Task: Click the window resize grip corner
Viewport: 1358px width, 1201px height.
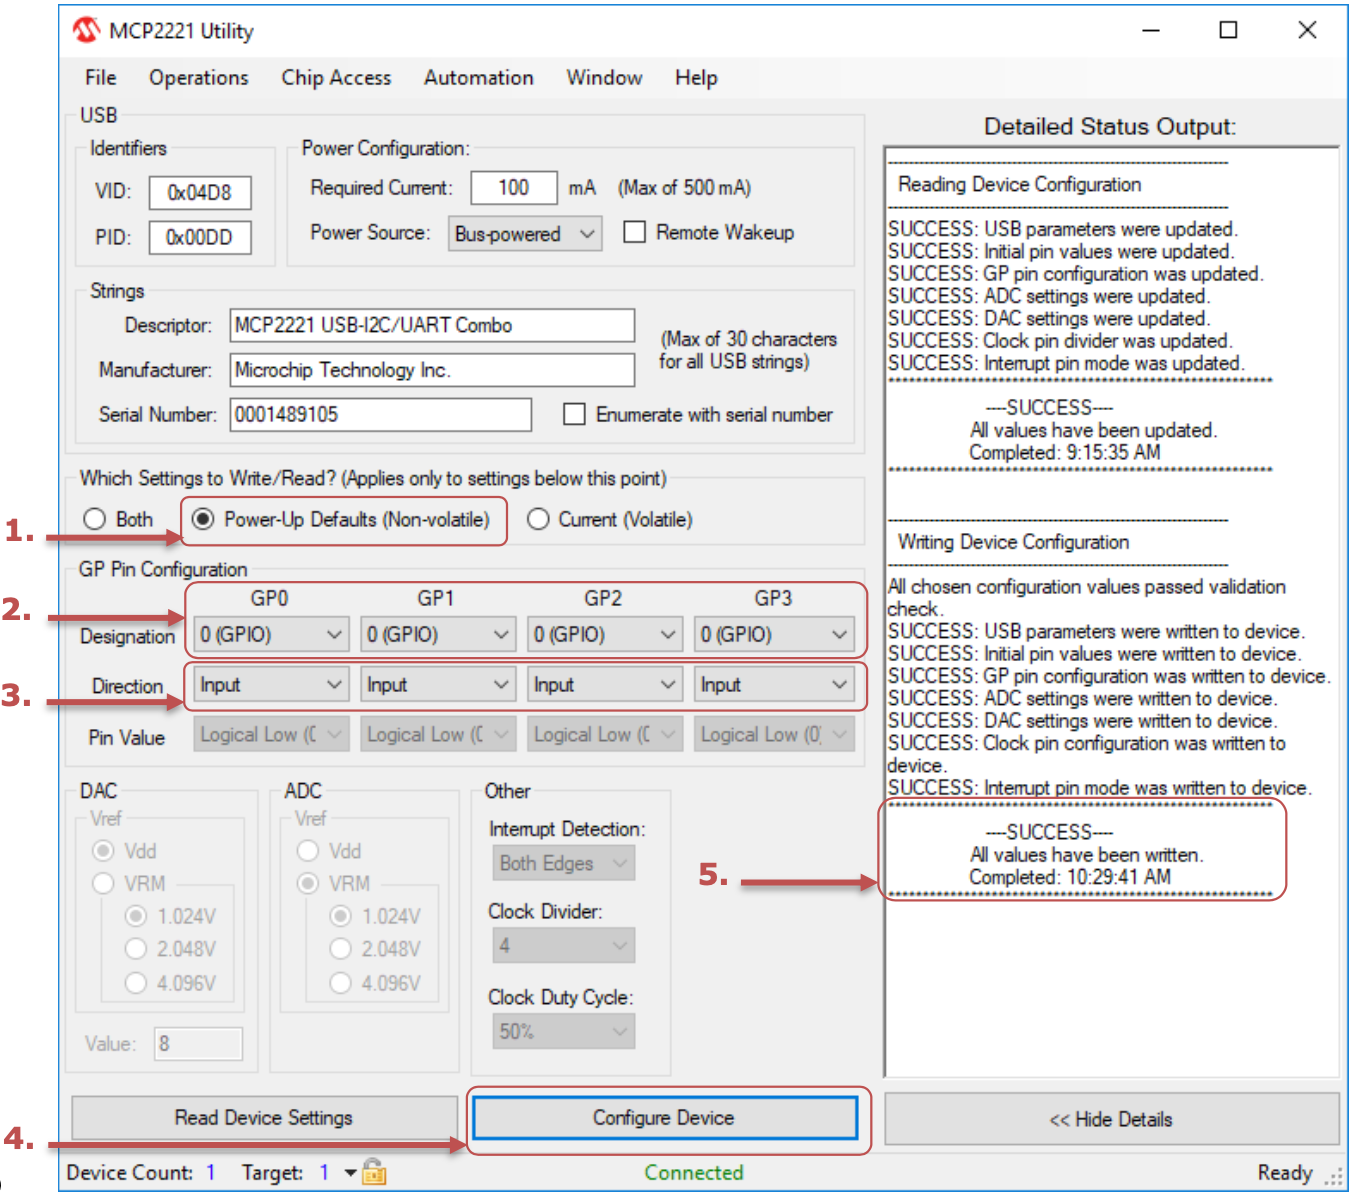Action: (1335, 1178)
